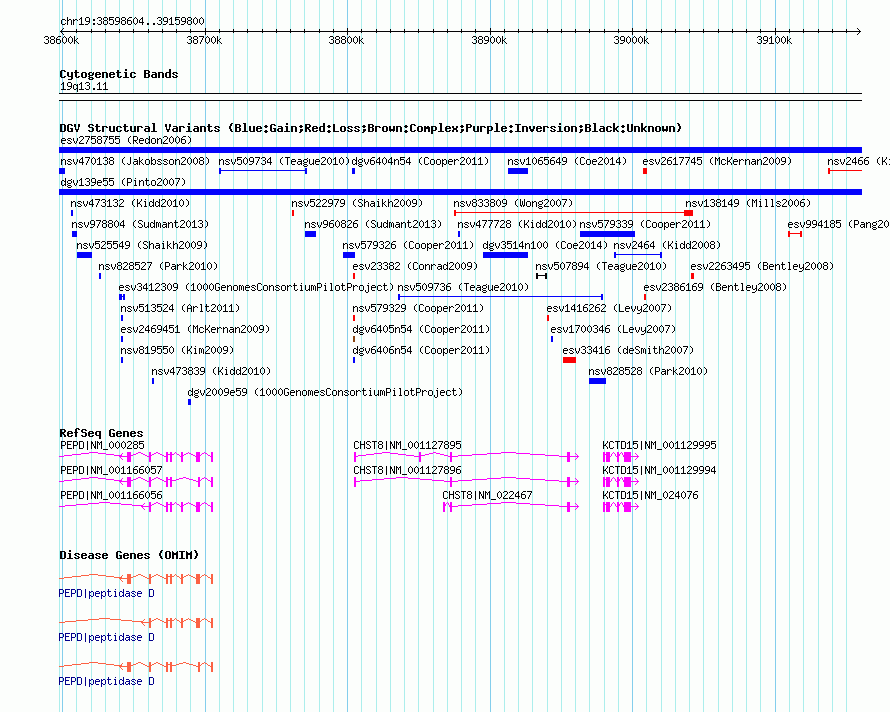This screenshot has width=890, height=712.
Task: Click red loss bar of esv33416
Action: tap(569, 360)
